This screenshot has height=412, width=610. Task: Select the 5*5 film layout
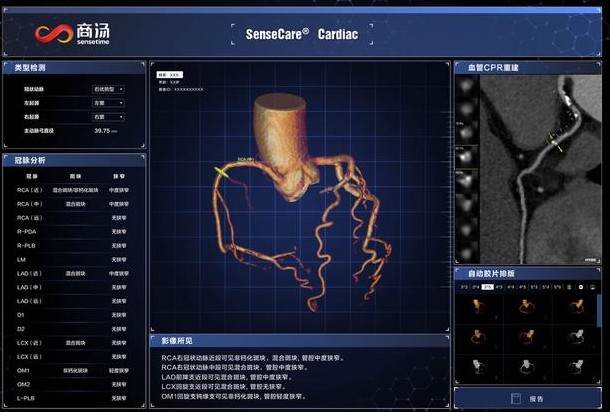click(x=557, y=287)
